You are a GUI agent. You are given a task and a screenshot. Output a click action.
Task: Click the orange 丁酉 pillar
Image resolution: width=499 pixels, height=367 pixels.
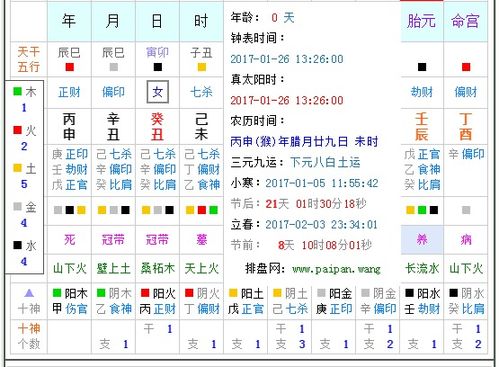(x=466, y=127)
